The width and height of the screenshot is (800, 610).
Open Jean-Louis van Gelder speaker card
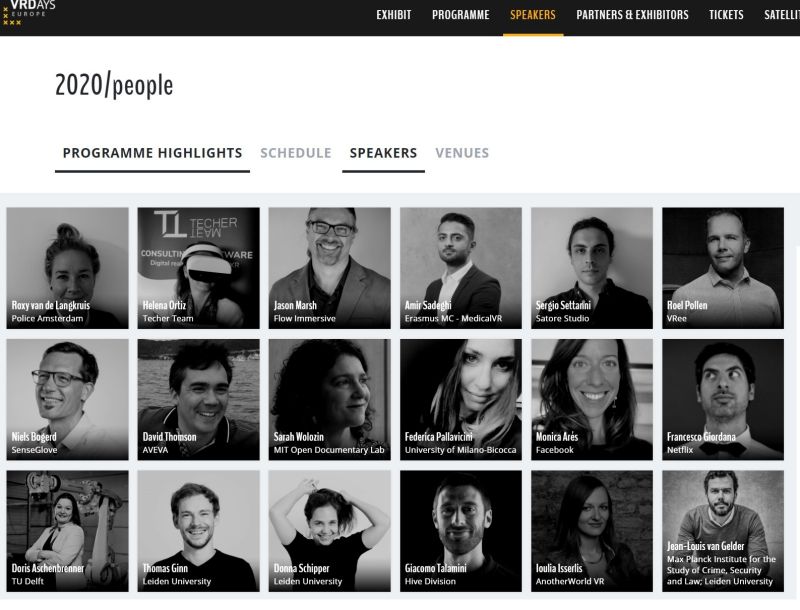coord(723,531)
